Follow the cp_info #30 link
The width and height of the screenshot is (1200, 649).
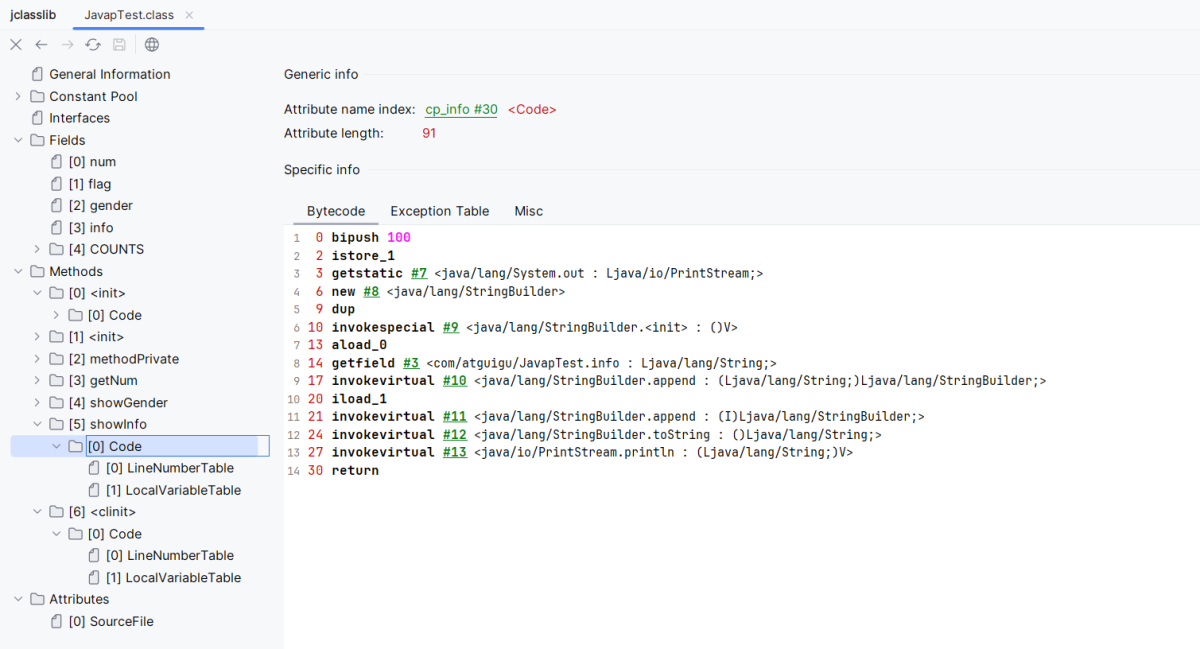pos(461,110)
